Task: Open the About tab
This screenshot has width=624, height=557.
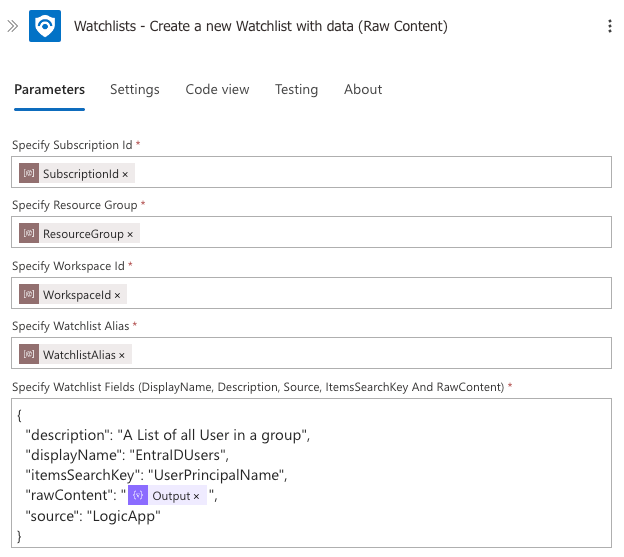Action: (x=363, y=90)
